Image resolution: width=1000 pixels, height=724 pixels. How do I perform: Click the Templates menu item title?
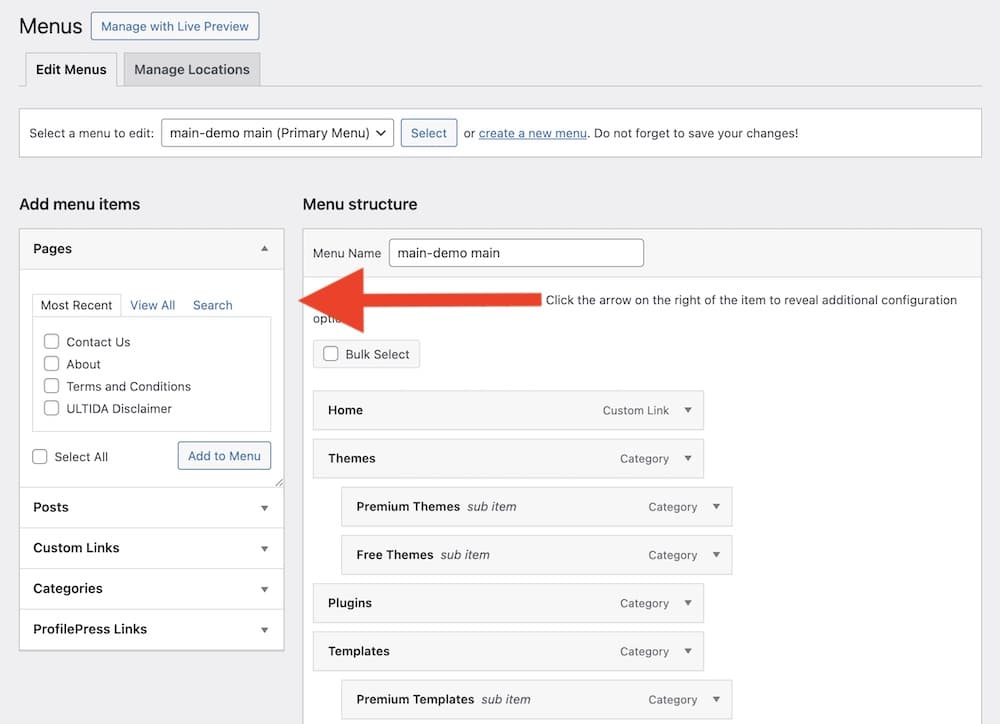(x=359, y=651)
